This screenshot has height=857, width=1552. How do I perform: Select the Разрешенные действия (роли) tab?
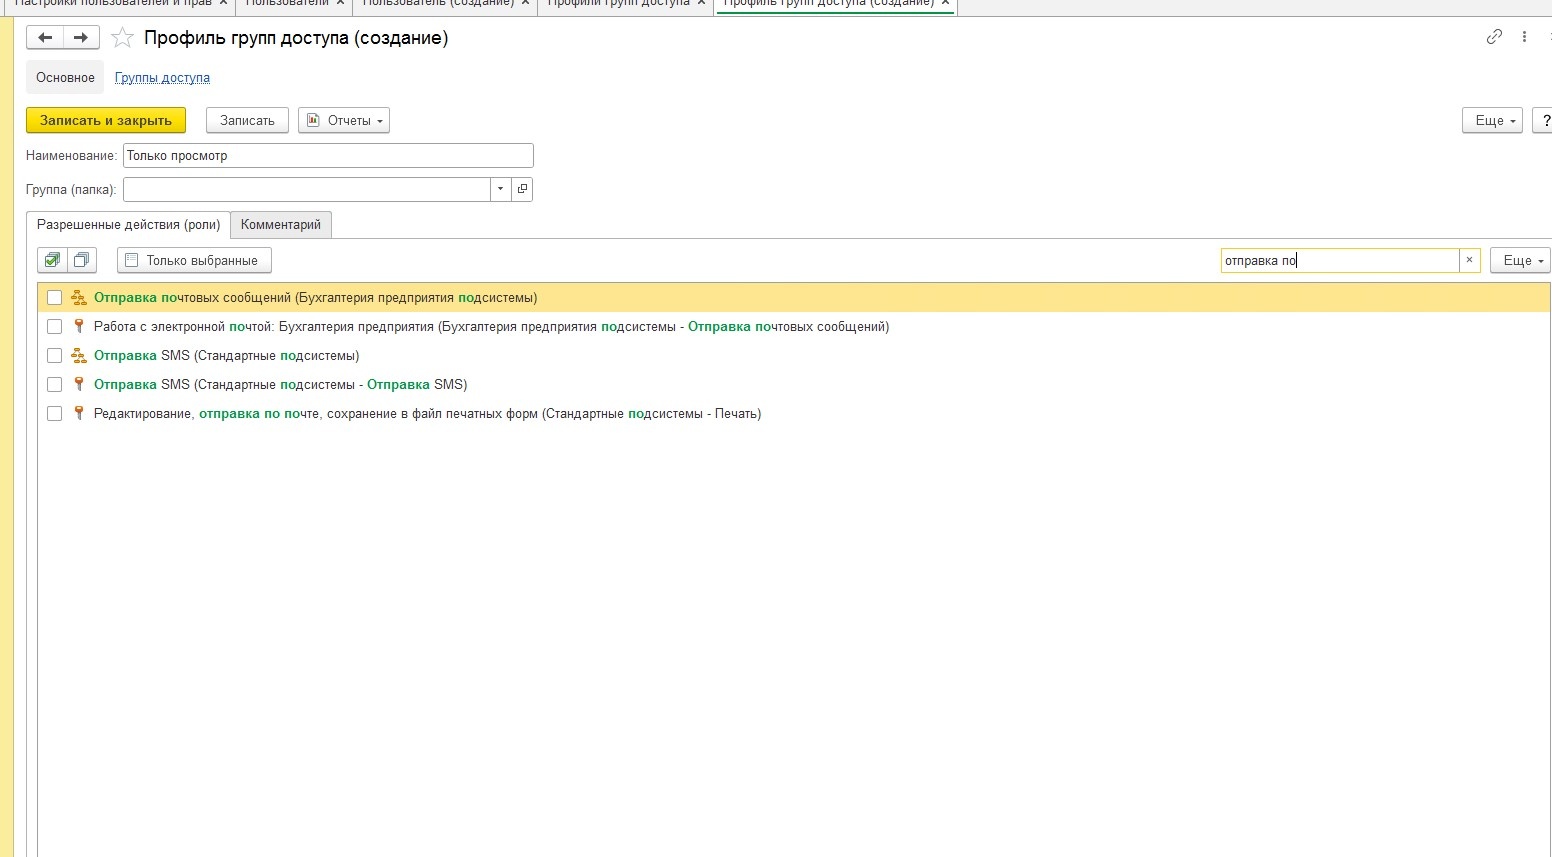pos(128,225)
